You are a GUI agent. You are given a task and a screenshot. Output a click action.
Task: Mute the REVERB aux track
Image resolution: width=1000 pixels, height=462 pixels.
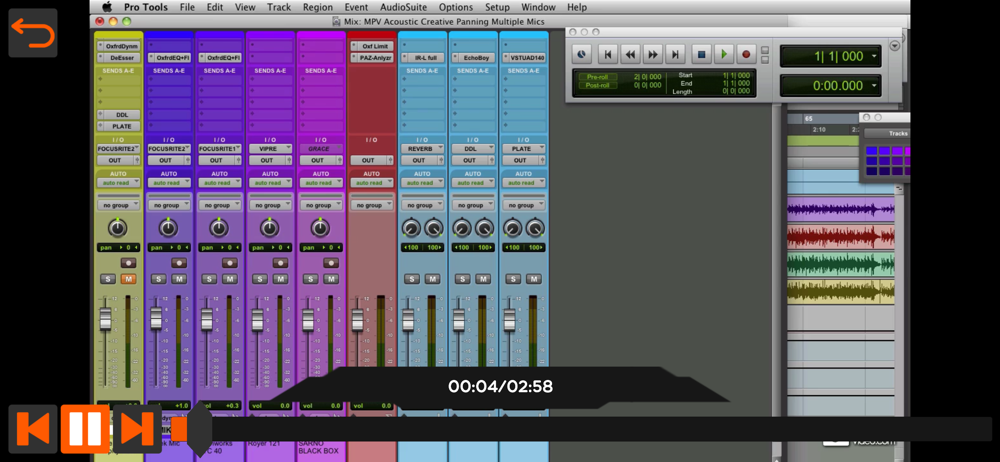(x=432, y=279)
